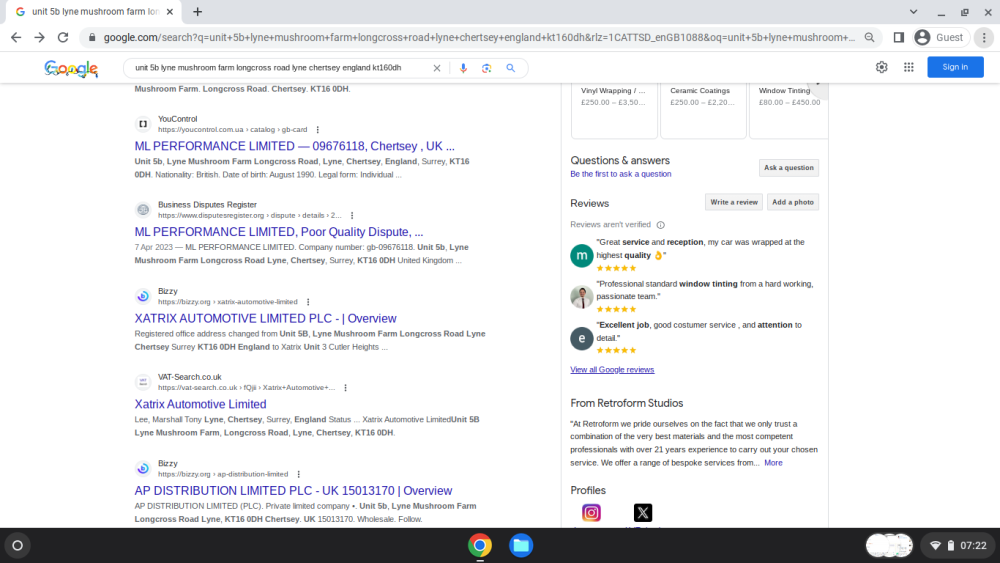The width and height of the screenshot is (1000, 563).
Task: Open more options for YouControl result
Action: pyautogui.click(x=318, y=129)
